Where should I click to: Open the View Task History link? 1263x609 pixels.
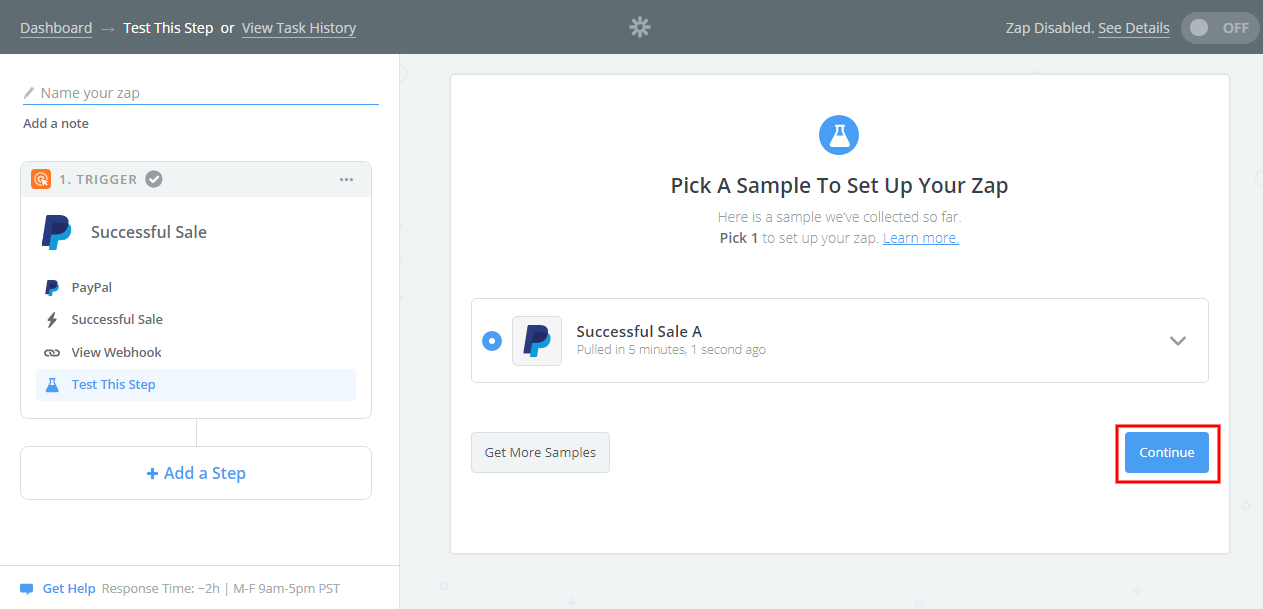[x=299, y=28]
